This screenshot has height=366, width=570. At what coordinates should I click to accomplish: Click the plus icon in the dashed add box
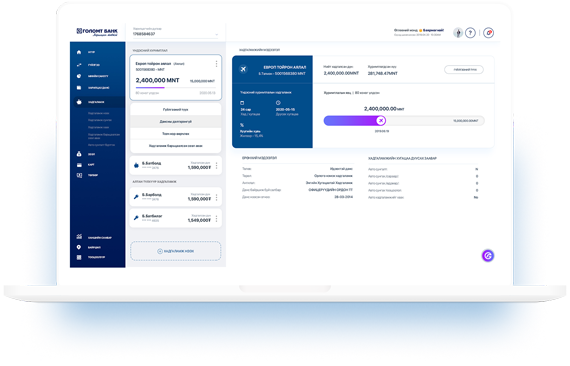[x=160, y=251]
